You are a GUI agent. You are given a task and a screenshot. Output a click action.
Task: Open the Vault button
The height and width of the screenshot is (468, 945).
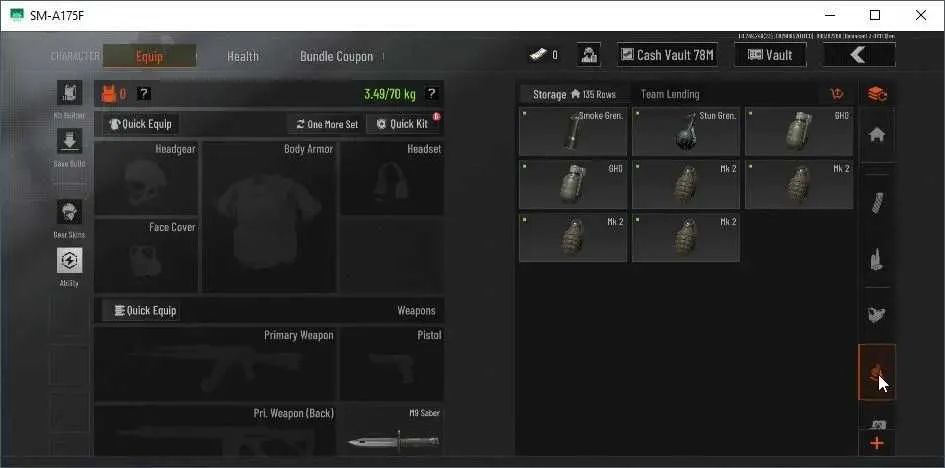point(770,55)
